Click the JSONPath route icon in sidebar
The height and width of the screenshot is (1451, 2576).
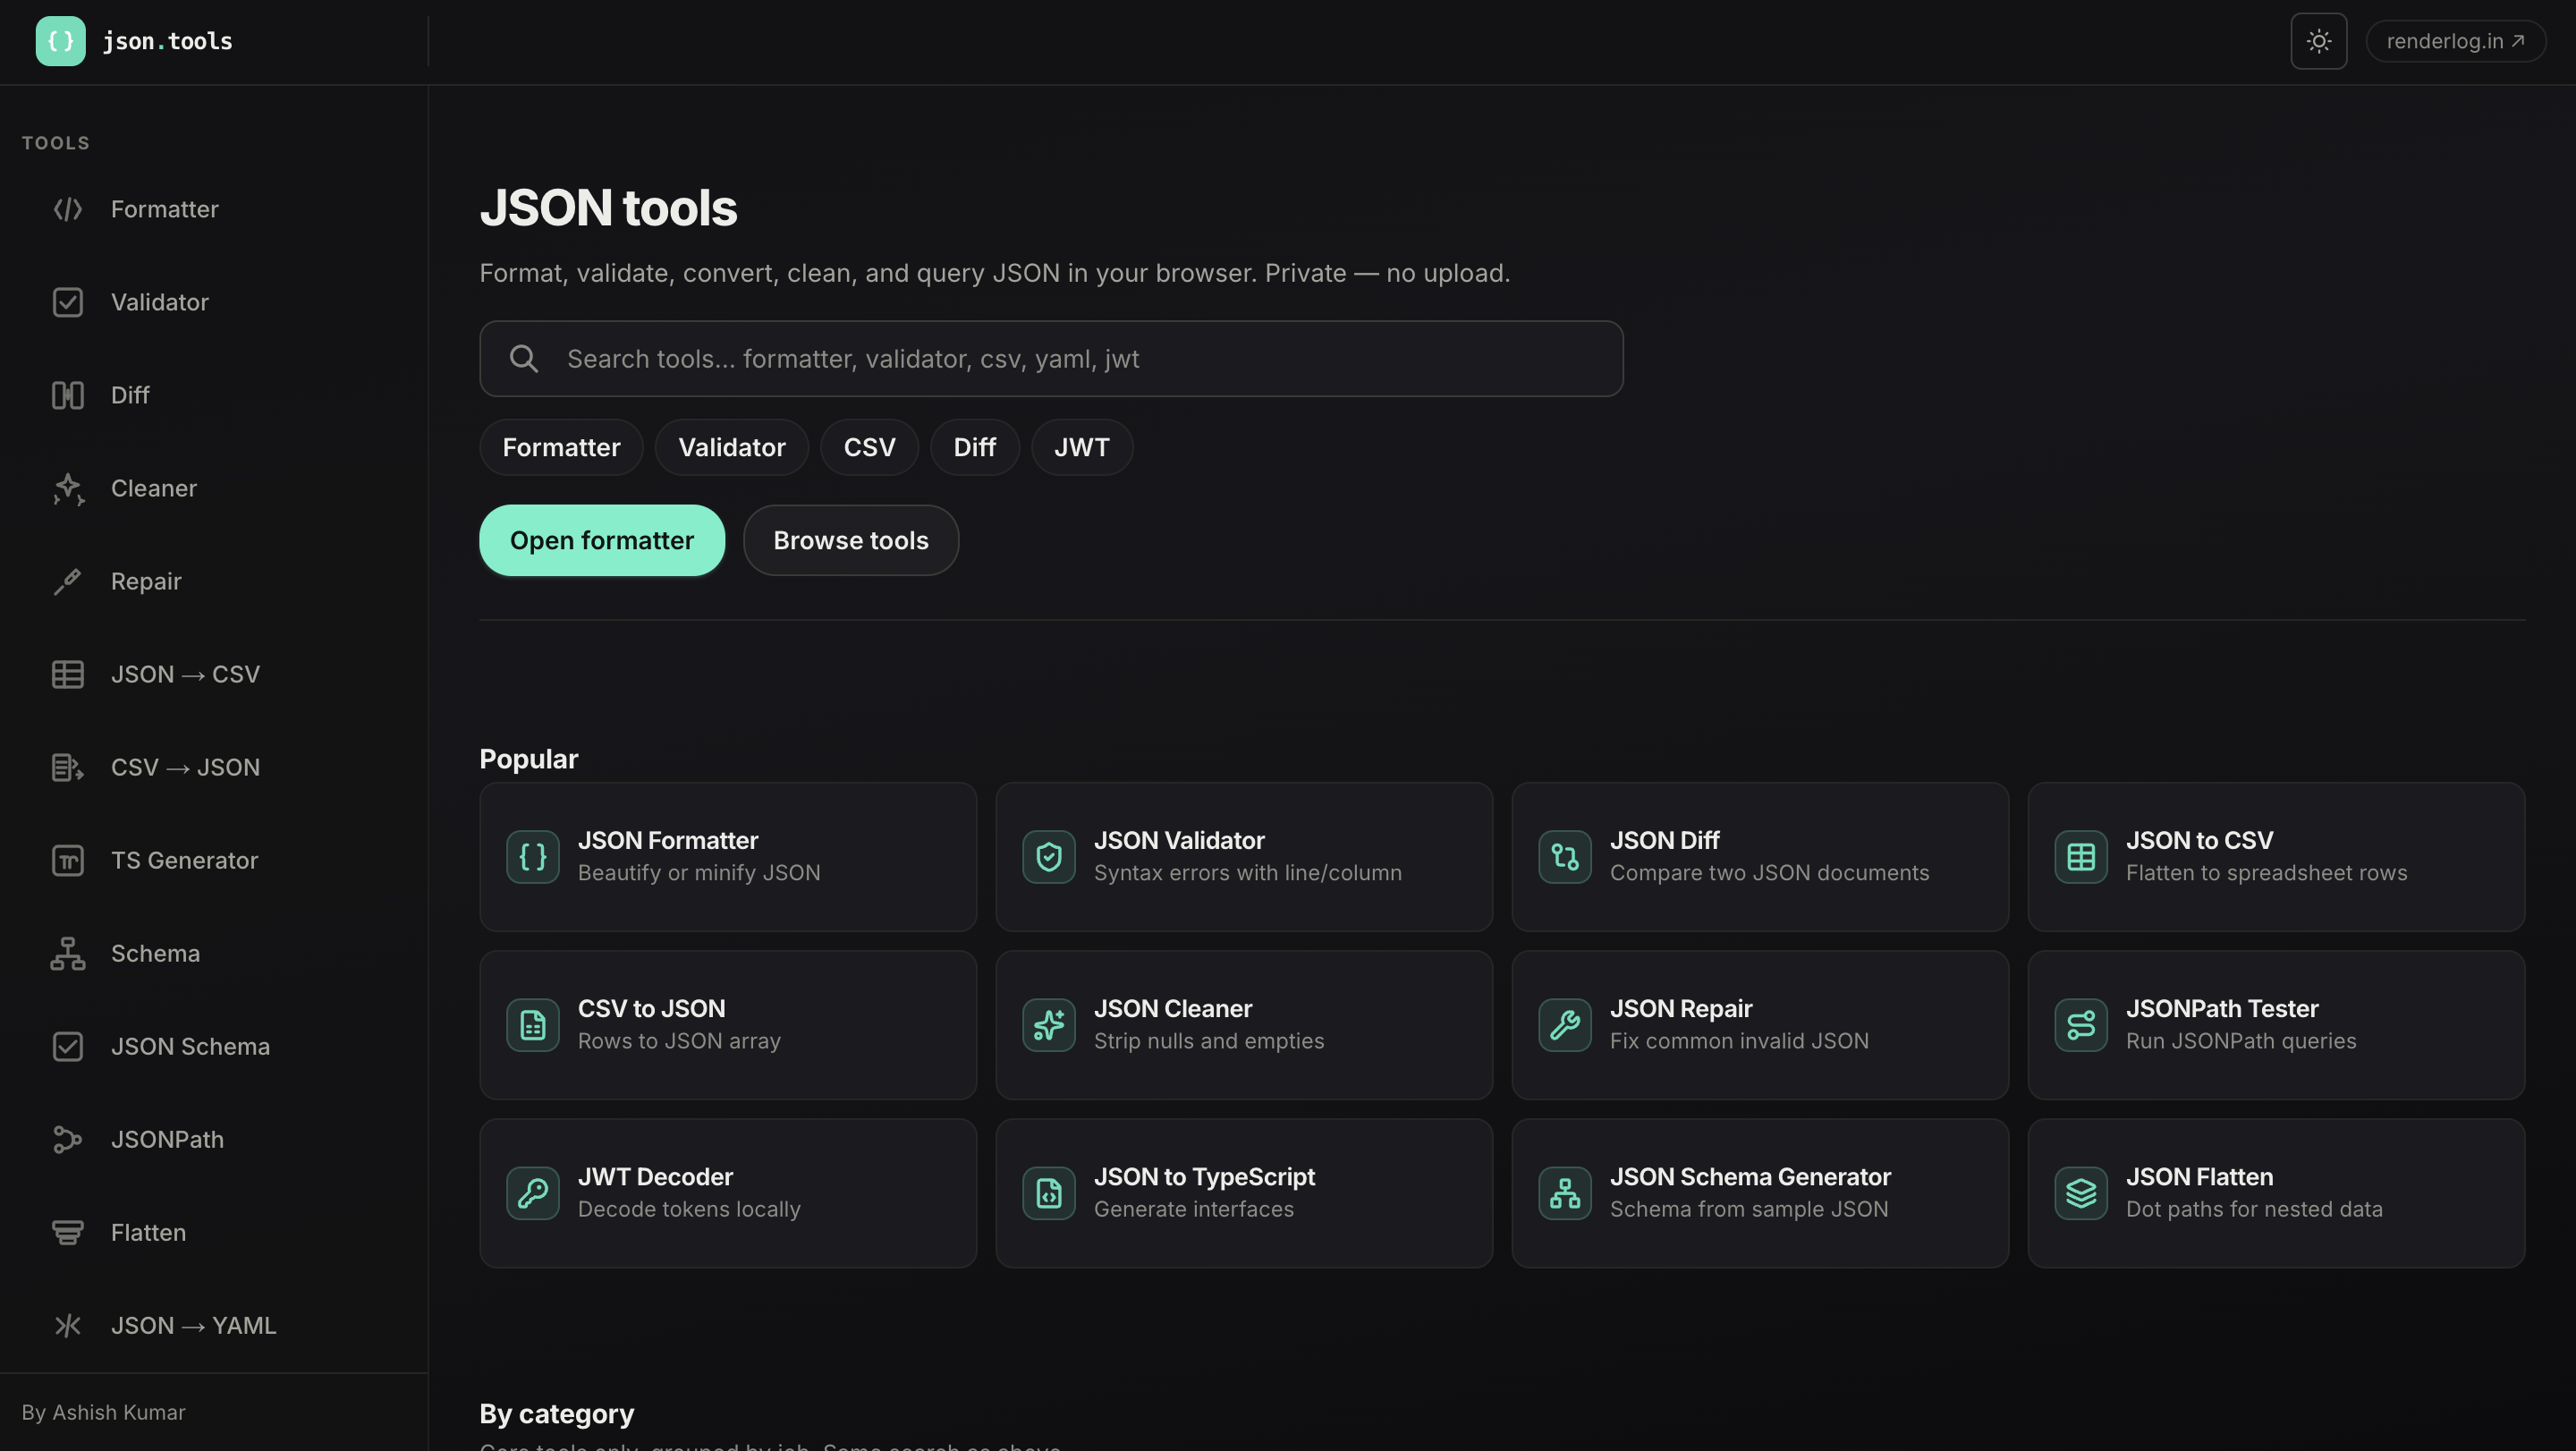point(68,1139)
